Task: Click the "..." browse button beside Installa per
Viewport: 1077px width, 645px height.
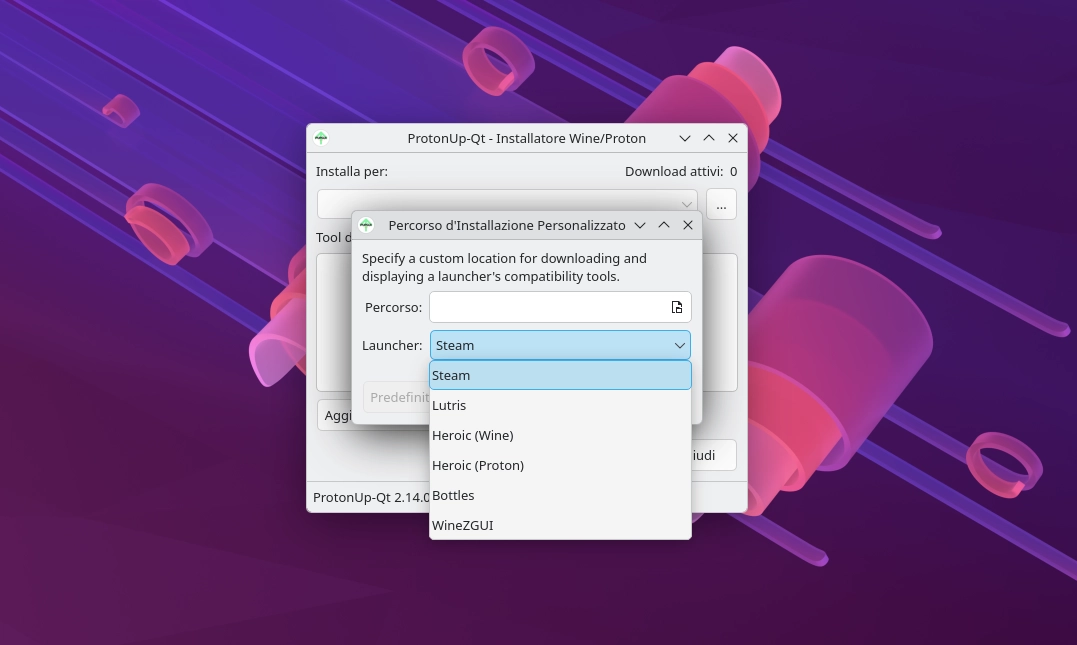Action: coord(721,204)
